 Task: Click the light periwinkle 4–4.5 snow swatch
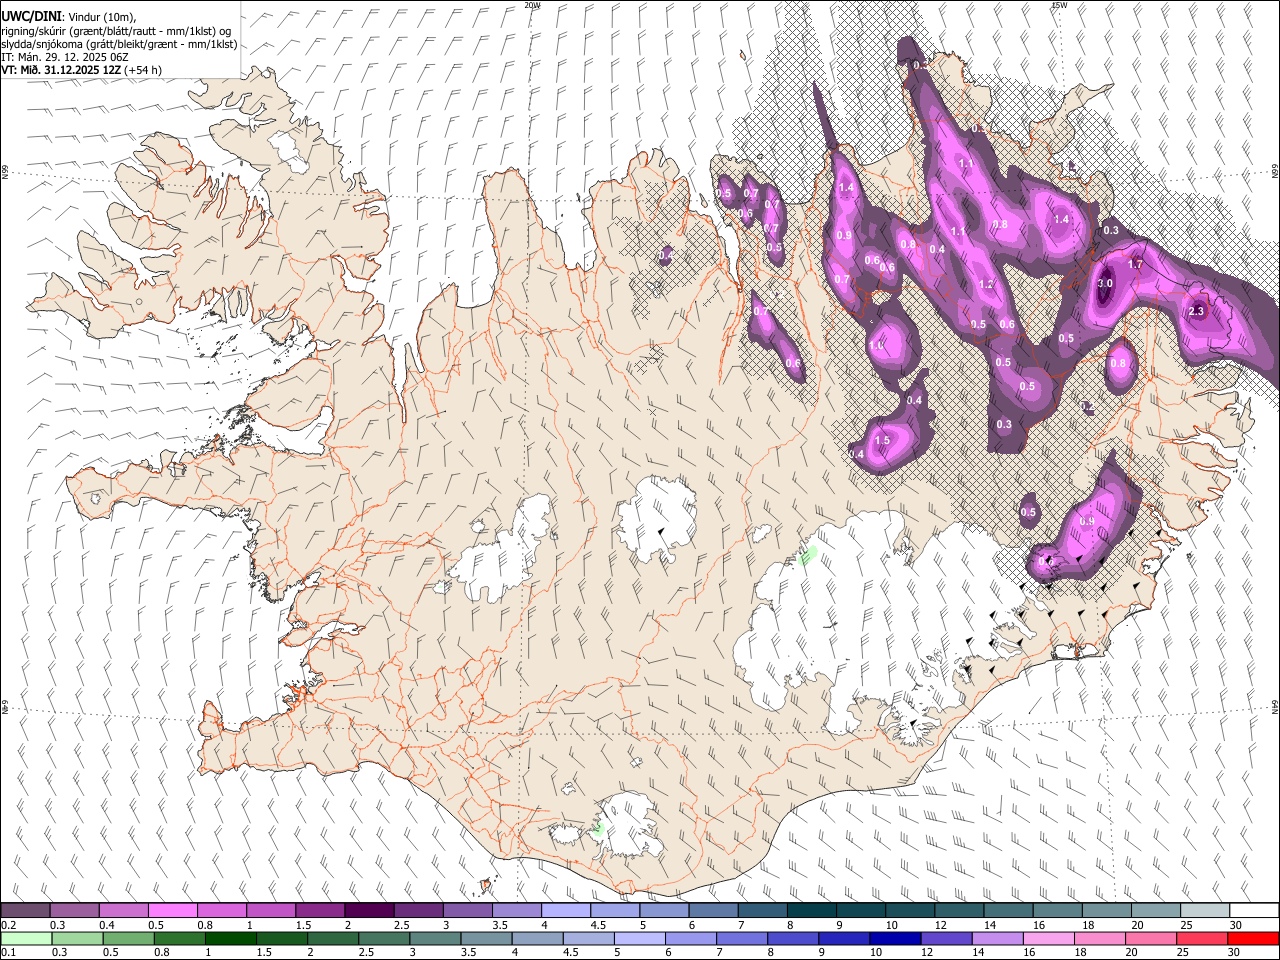point(566,911)
